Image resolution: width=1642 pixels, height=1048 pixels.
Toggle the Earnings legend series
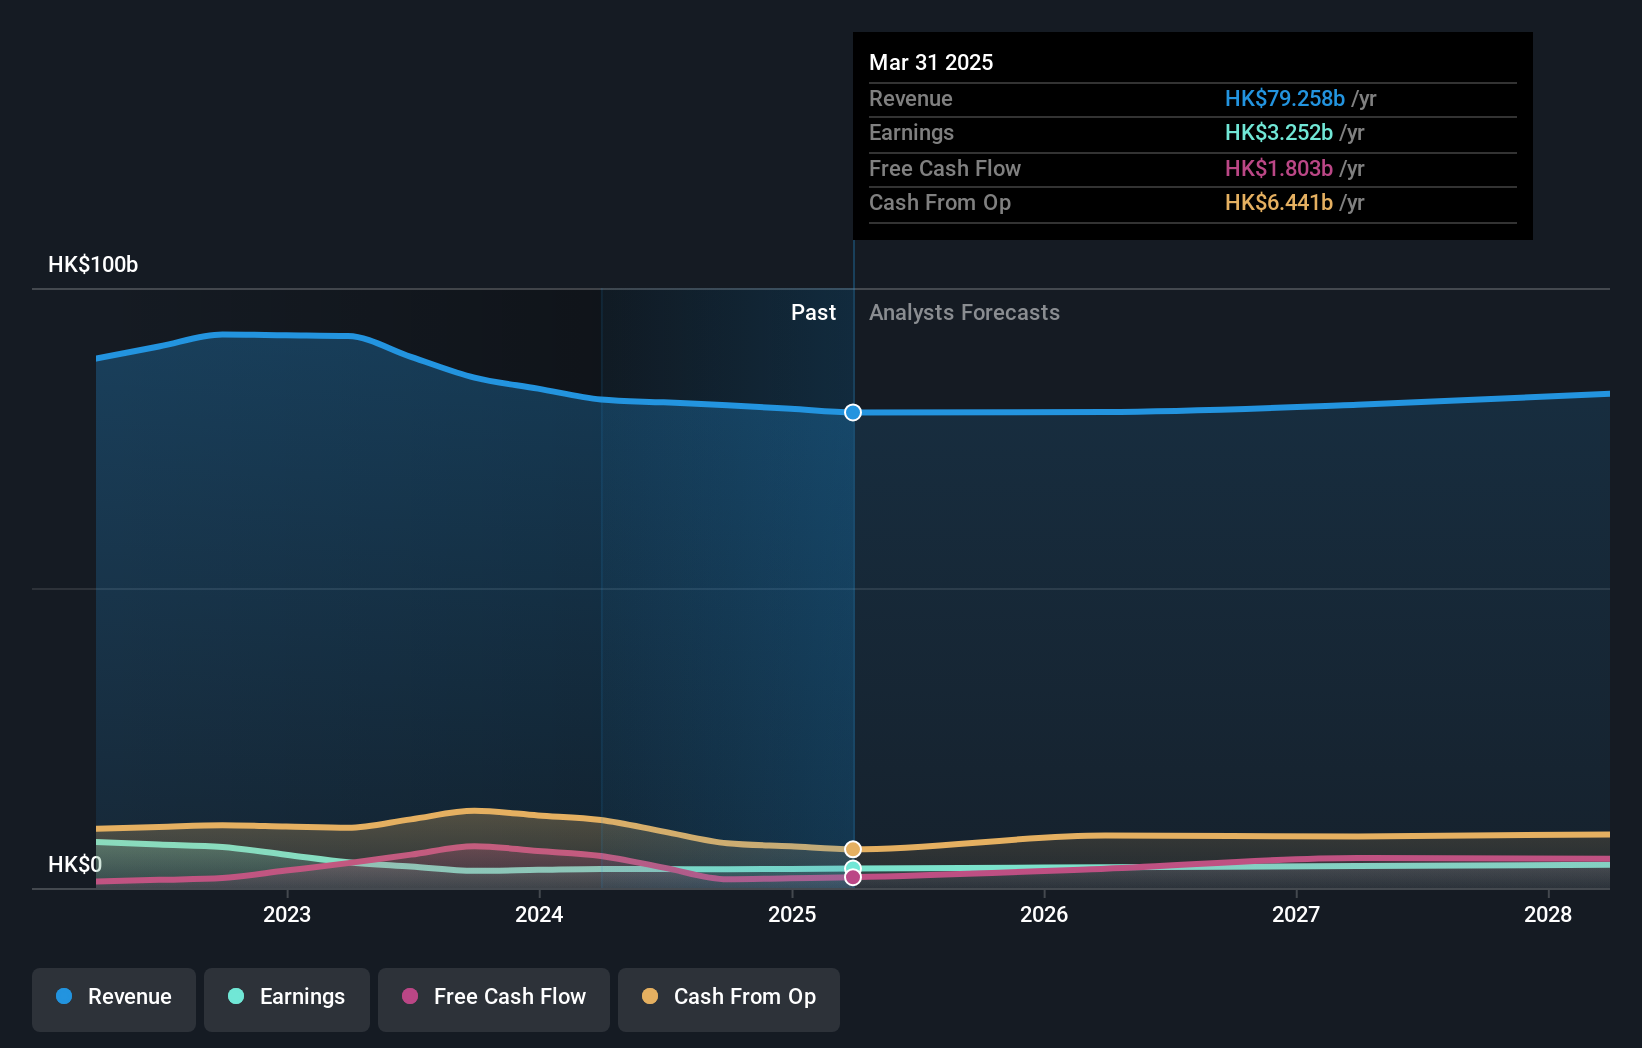pyautogui.click(x=287, y=999)
